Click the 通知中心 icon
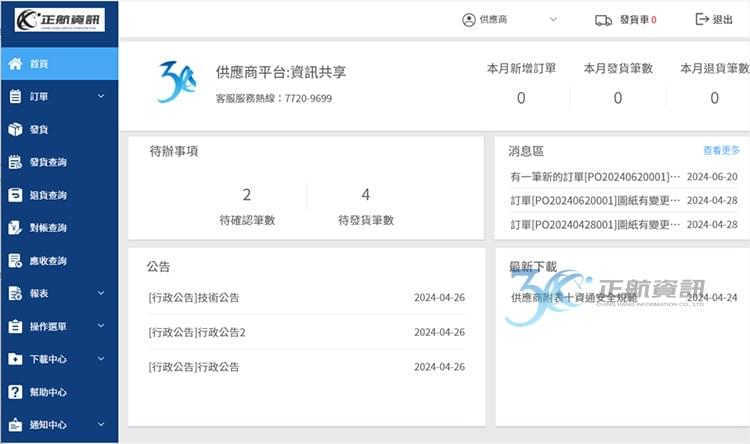Screen dimensions: 750x444 pyautogui.click(x=15, y=424)
